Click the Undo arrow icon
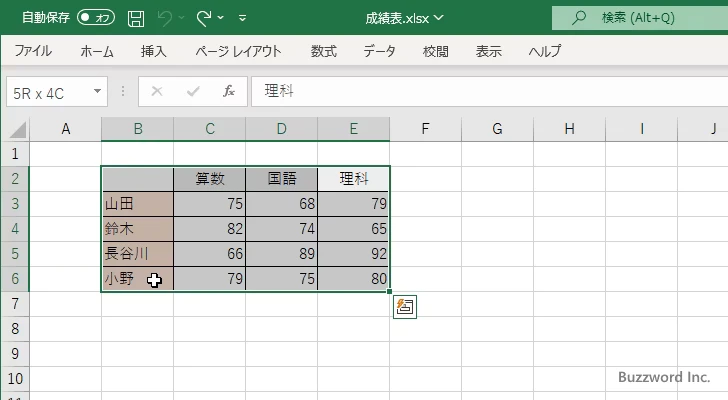This screenshot has width=728, height=400. (x=166, y=18)
